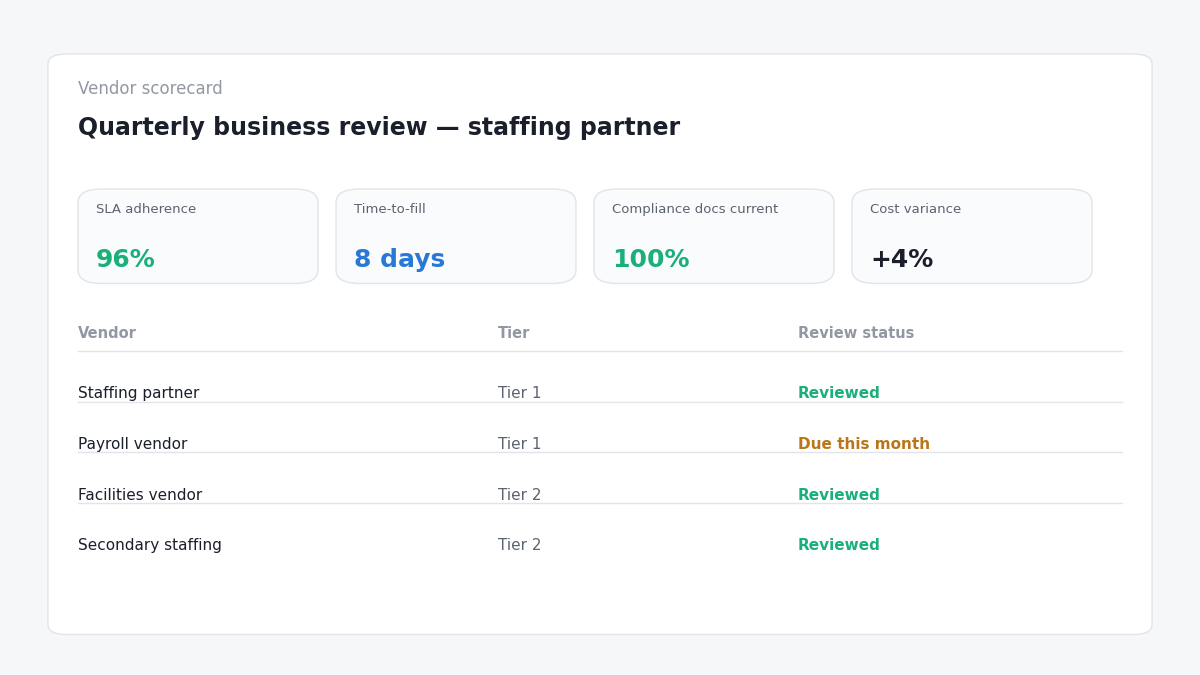Sort by the Tier column header

pyautogui.click(x=514, y=333)
